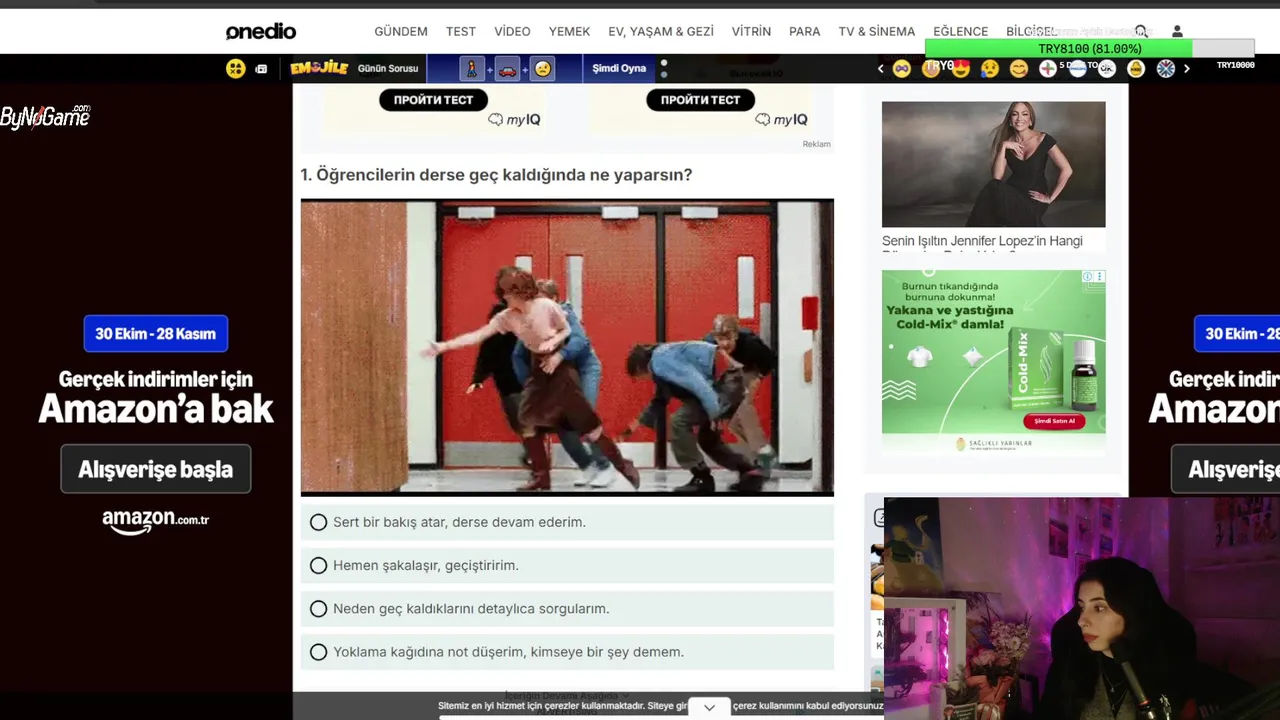The image size is (1280, 720).
Task: Click the small newspaper icon
Action: click(x=261, y=68)
